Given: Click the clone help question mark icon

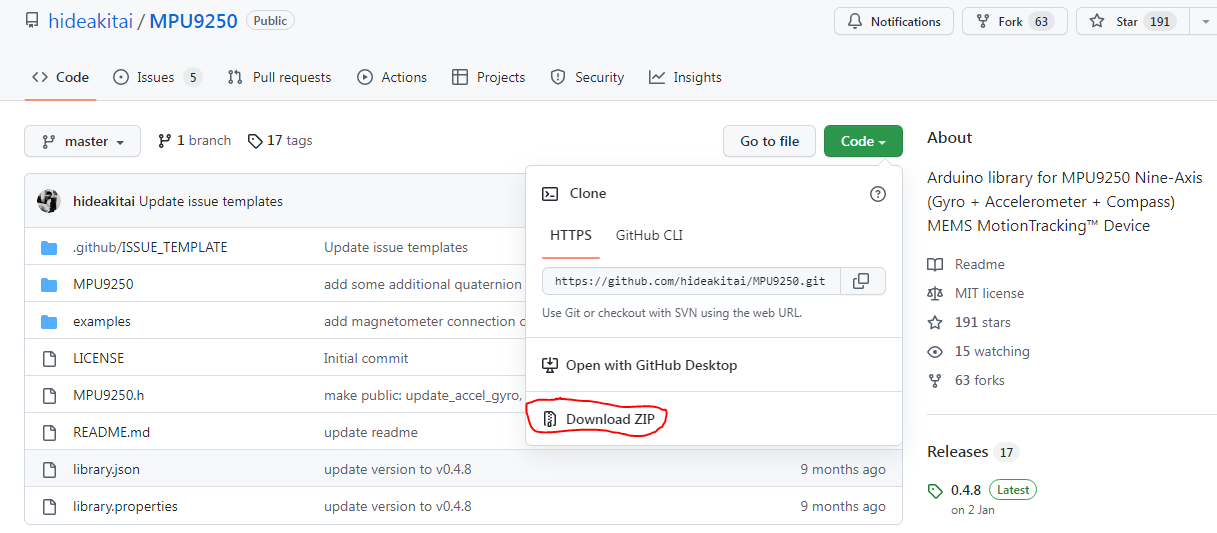Looking at the screenshot, I should 878,194.
